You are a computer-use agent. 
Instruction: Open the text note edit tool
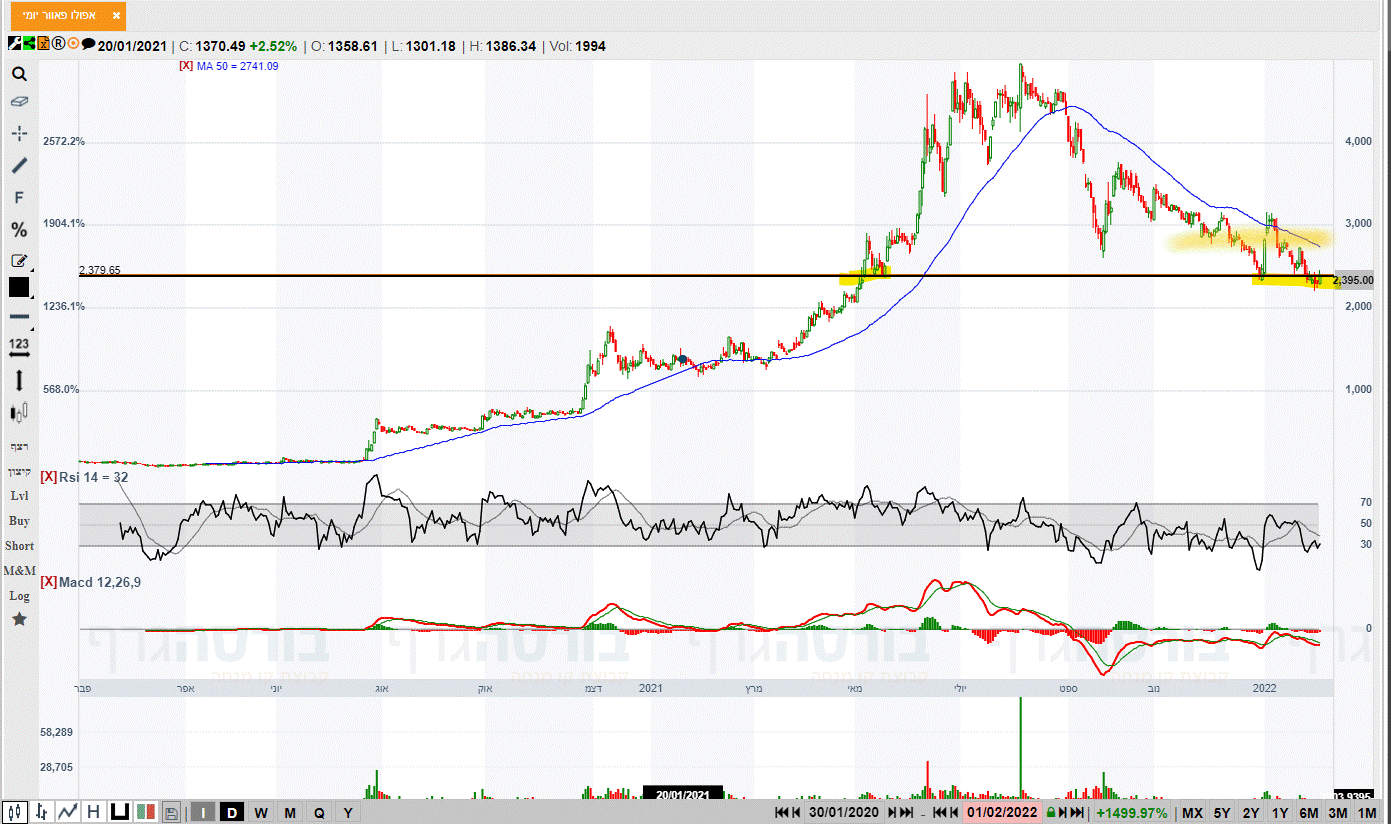point(19,261)
